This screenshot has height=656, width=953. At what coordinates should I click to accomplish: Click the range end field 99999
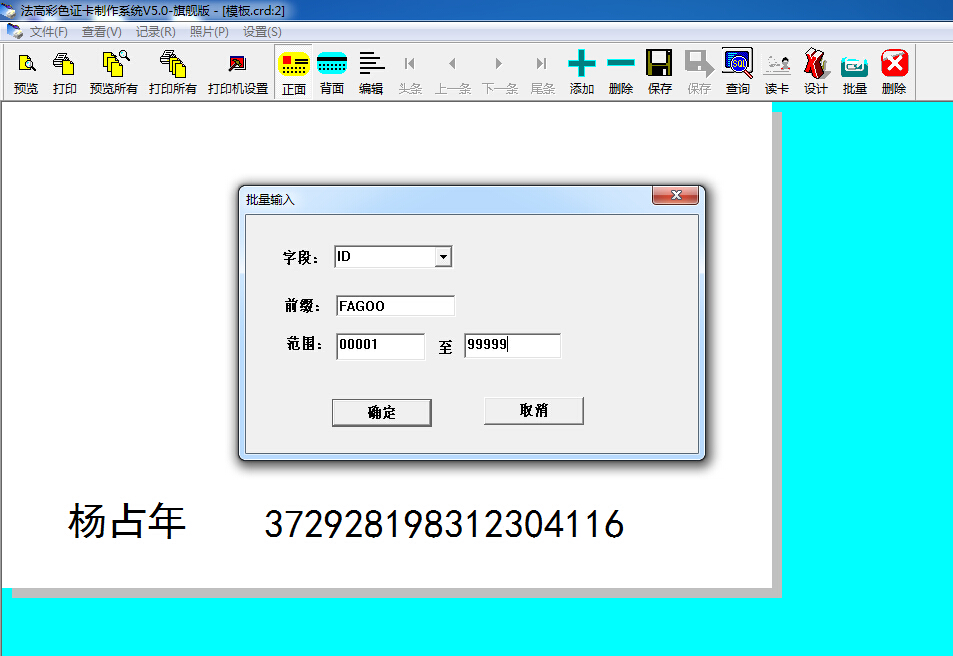tap(512, 345)
